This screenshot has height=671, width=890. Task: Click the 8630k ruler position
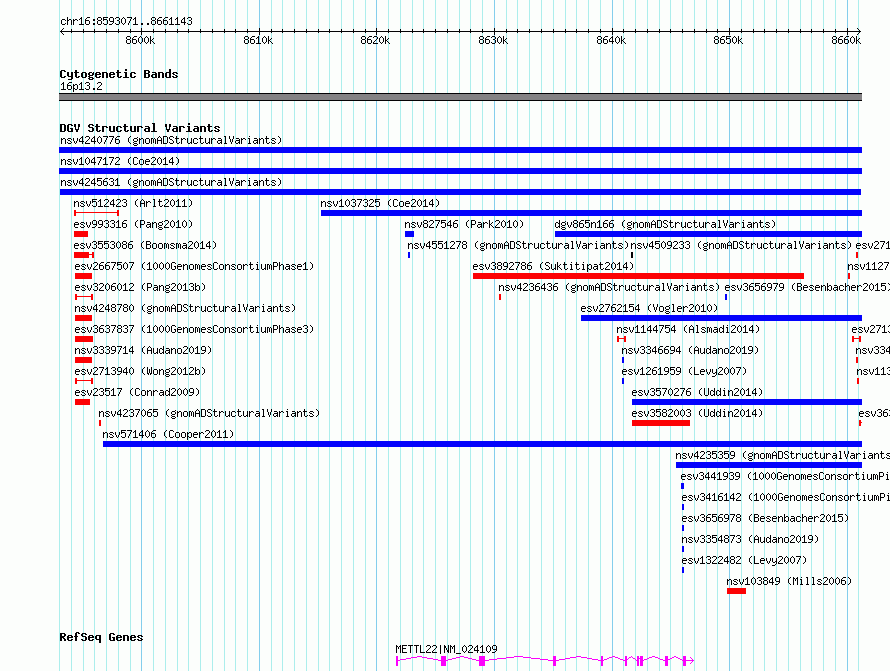[x=493, y=40]
